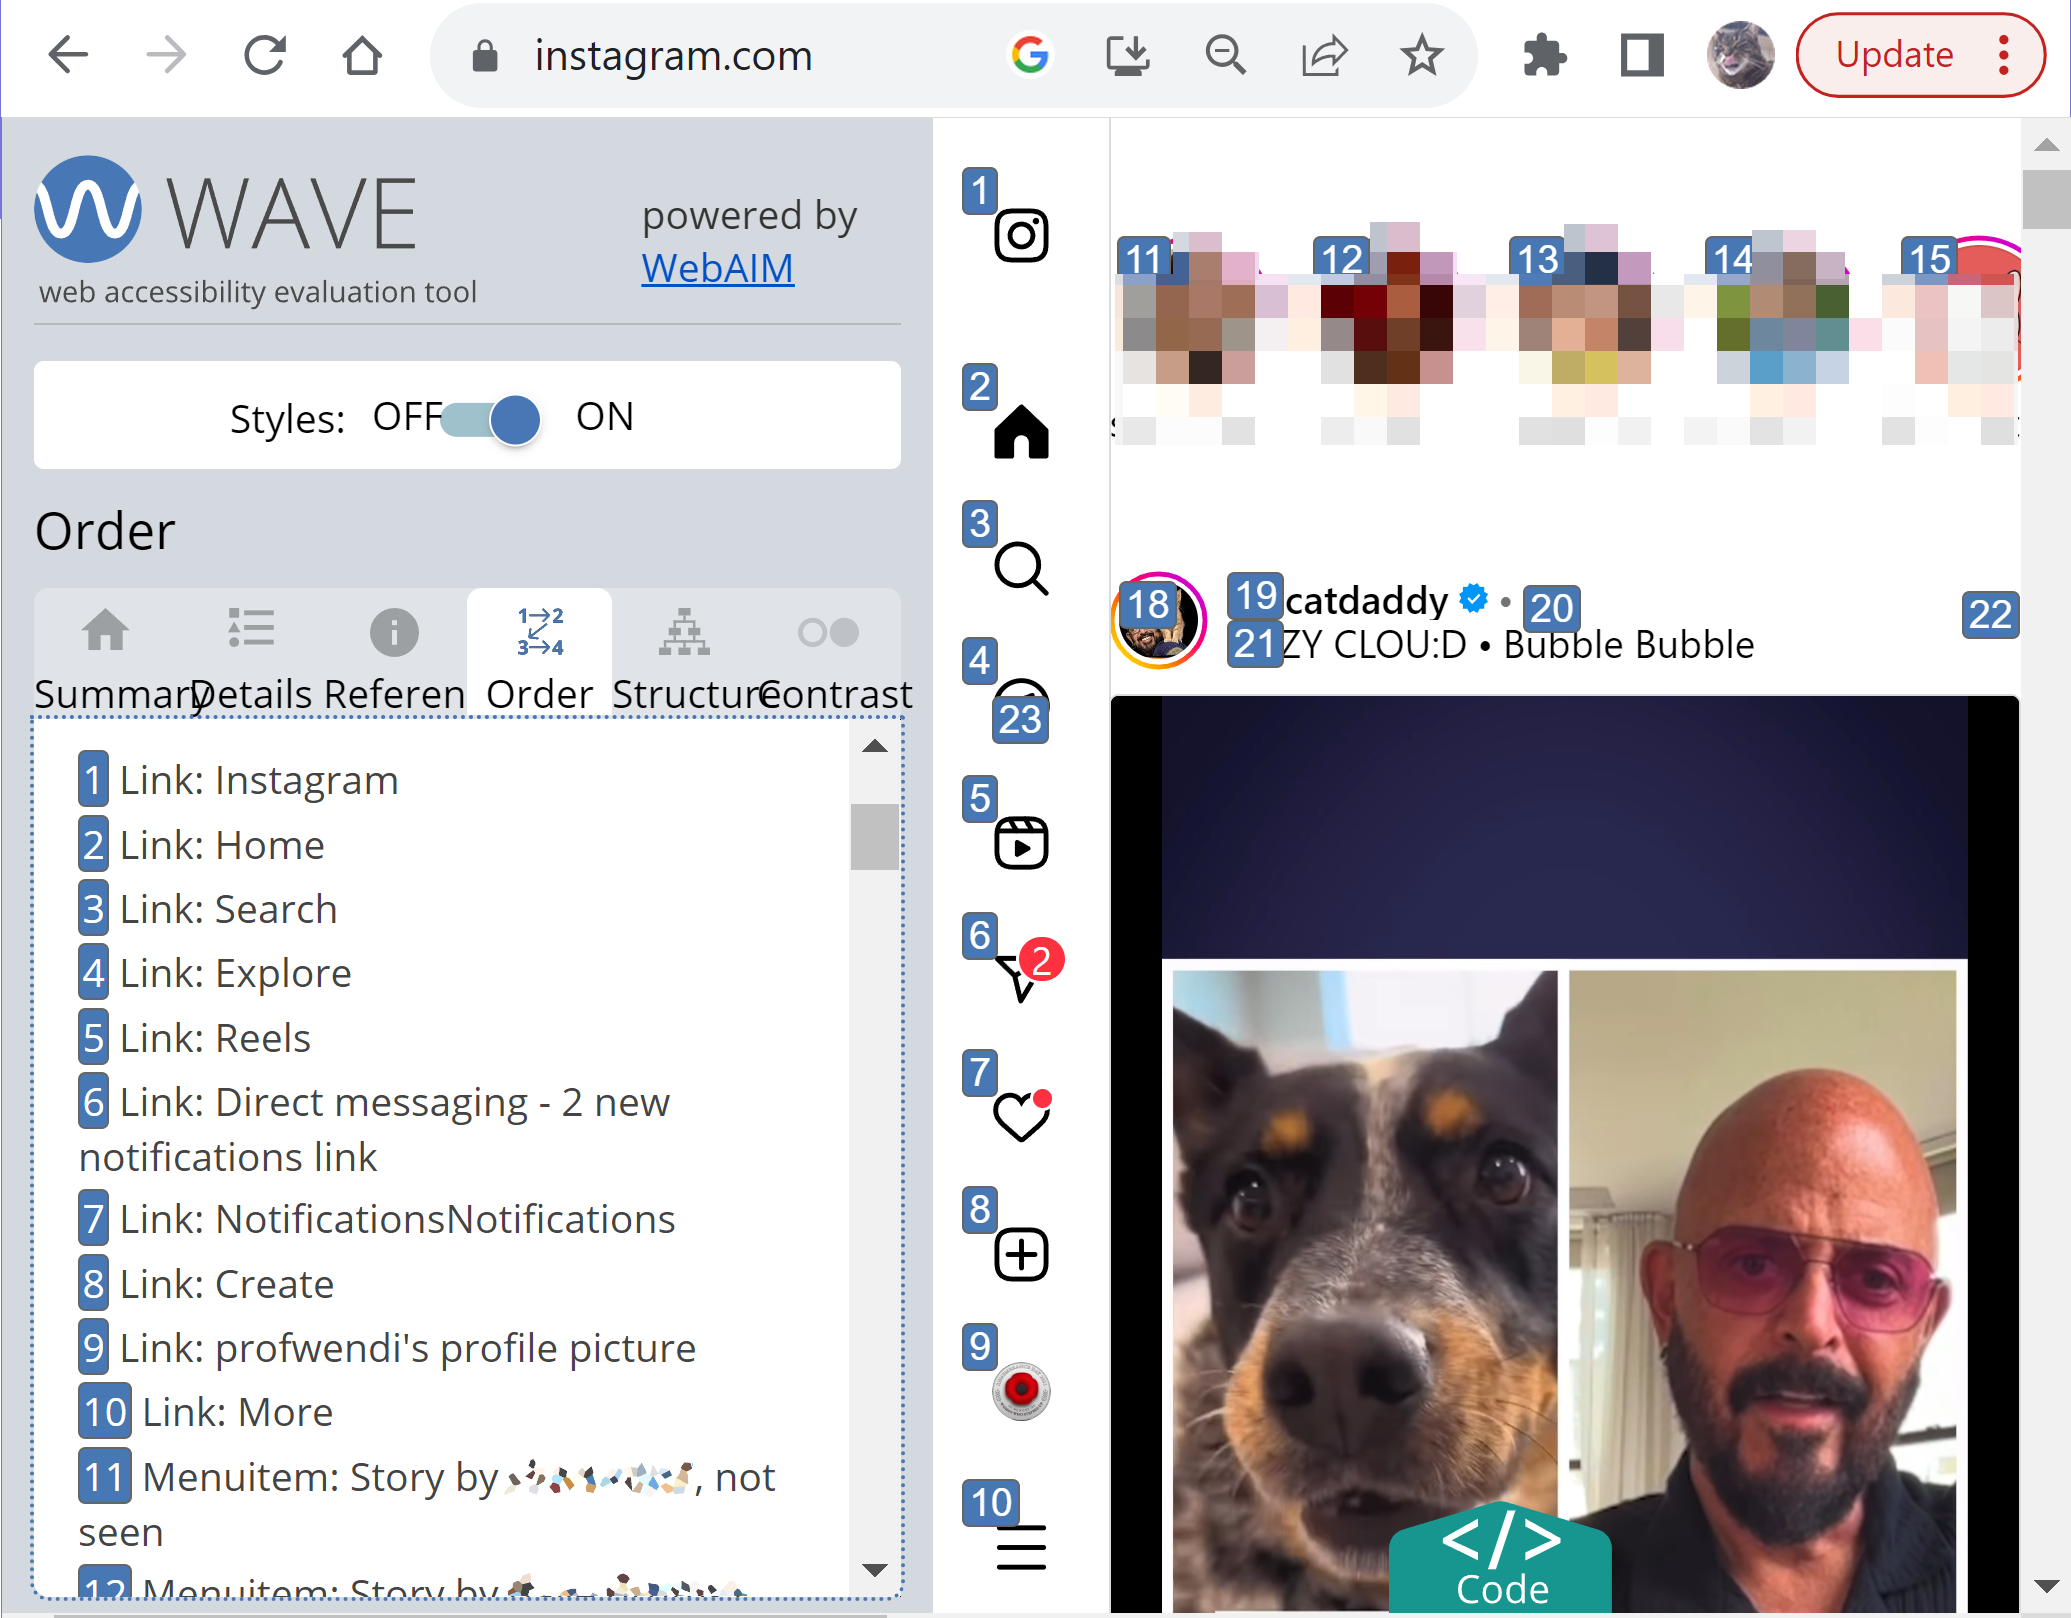This screenshot has height=1618, width=2071.
Task: Open the Notifications heart icon
Action: [1021, 1116]
